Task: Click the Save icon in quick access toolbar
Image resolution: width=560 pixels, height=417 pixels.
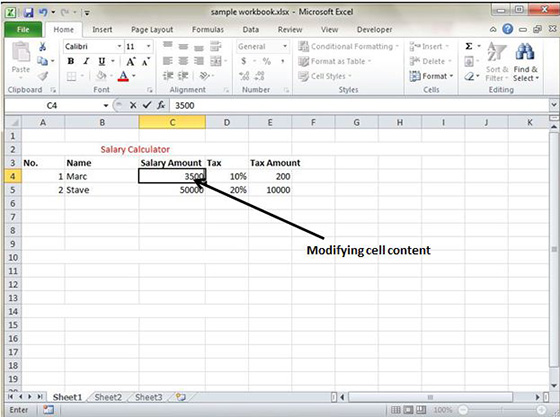Action: (x=28, y=13)
